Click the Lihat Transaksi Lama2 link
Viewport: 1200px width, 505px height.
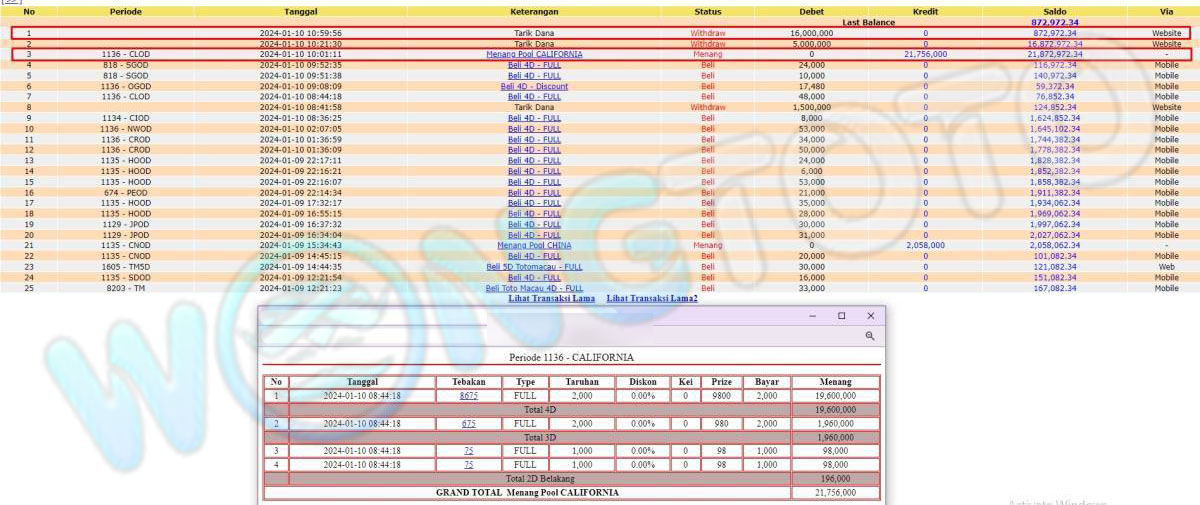[x=651, y=298]
